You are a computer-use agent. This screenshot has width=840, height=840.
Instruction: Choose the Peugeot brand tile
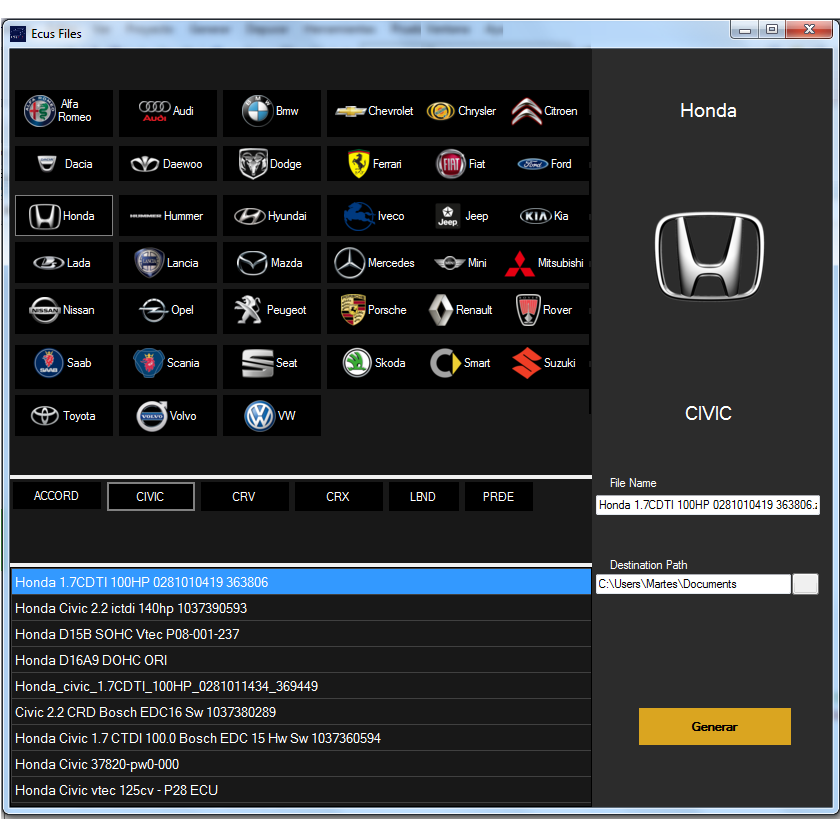tap(272, 310)
